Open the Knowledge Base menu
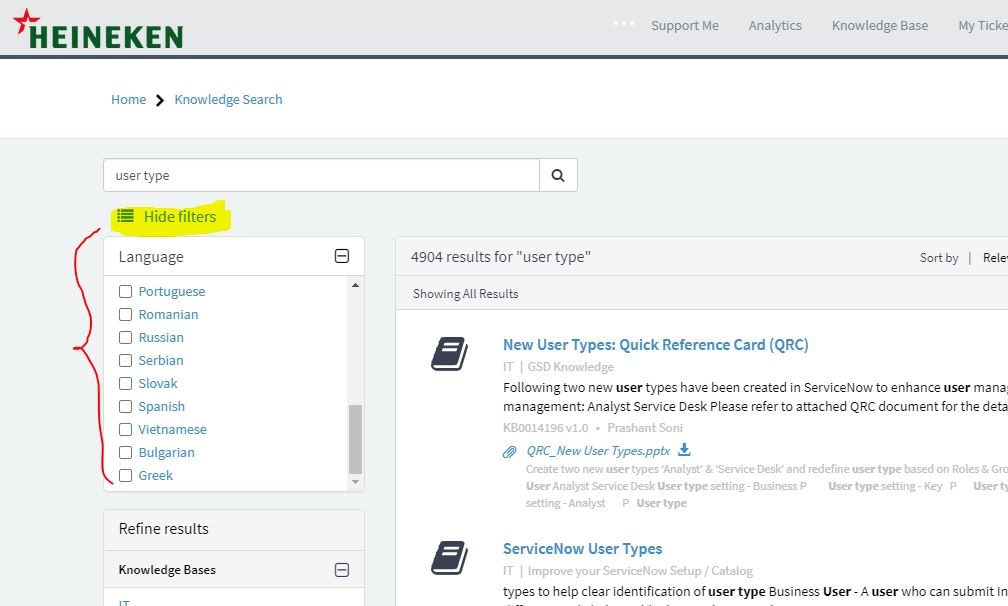The width and height of the screenshot is (1008, 606). click(879, 26)
